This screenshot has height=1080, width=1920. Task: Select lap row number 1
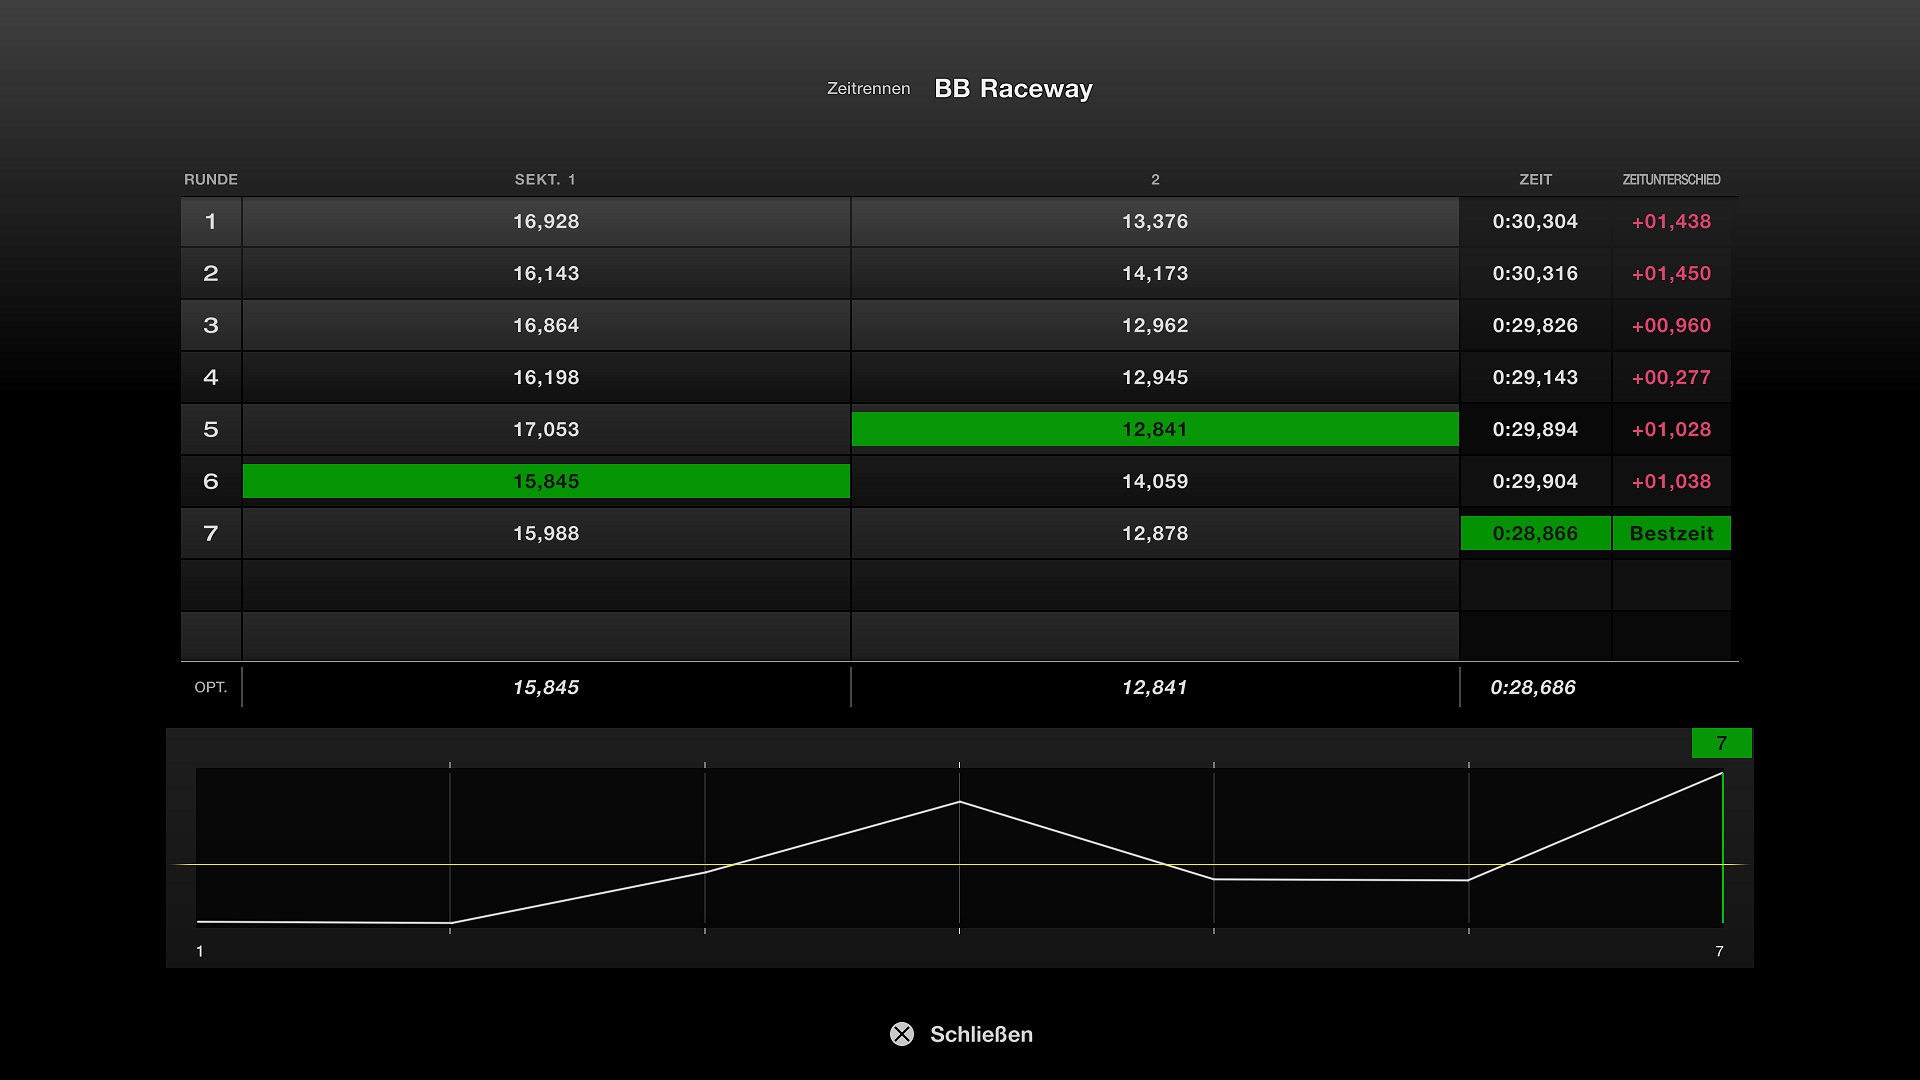point(211,221)
